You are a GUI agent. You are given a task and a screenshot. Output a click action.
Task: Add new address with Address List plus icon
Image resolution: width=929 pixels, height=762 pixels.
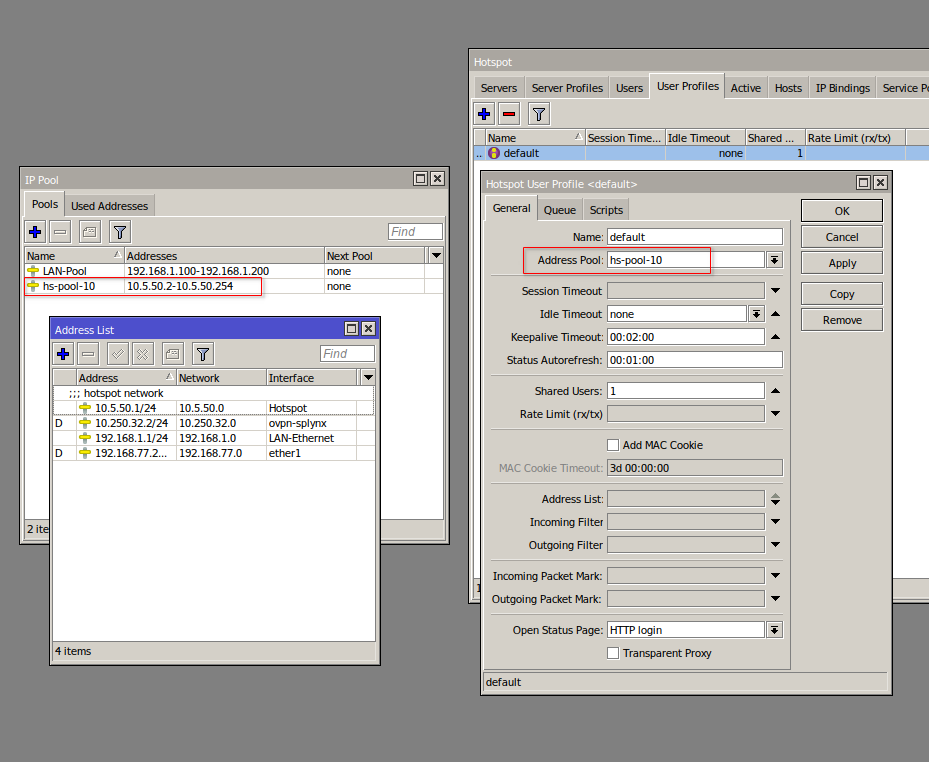(63, 354)
